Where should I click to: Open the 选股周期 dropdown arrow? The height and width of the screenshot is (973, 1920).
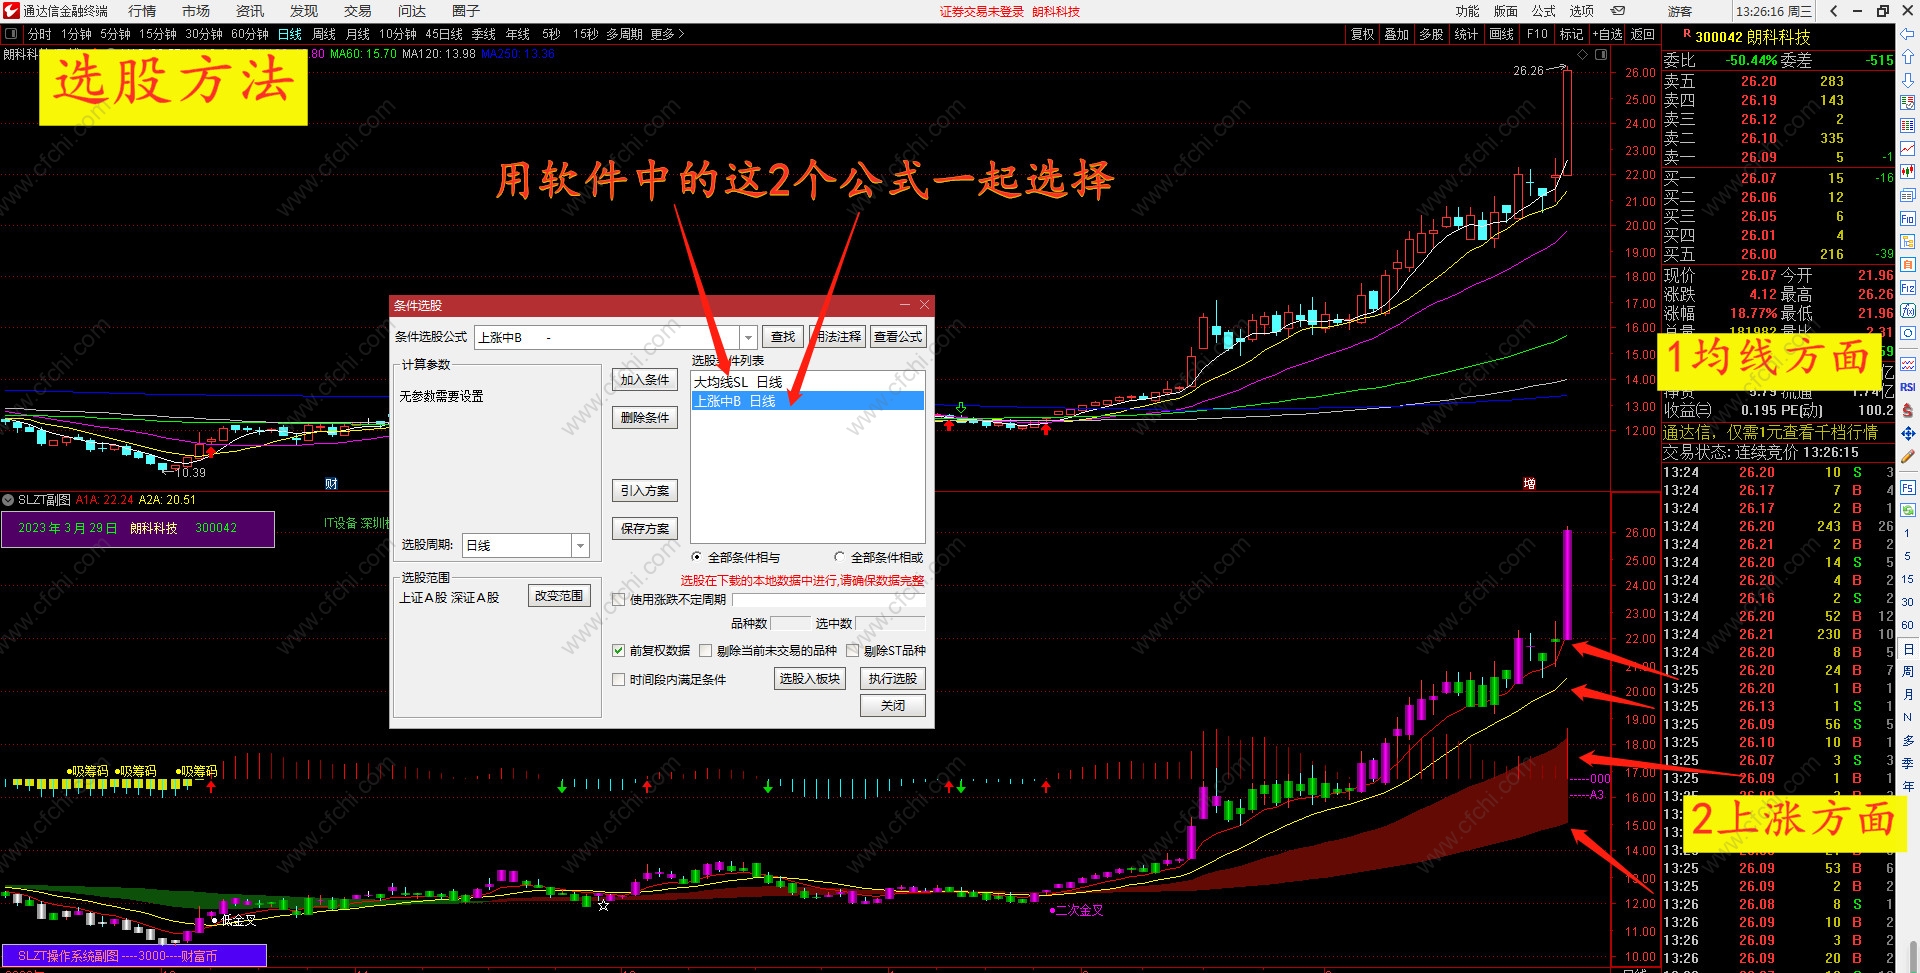pos(580,545)
